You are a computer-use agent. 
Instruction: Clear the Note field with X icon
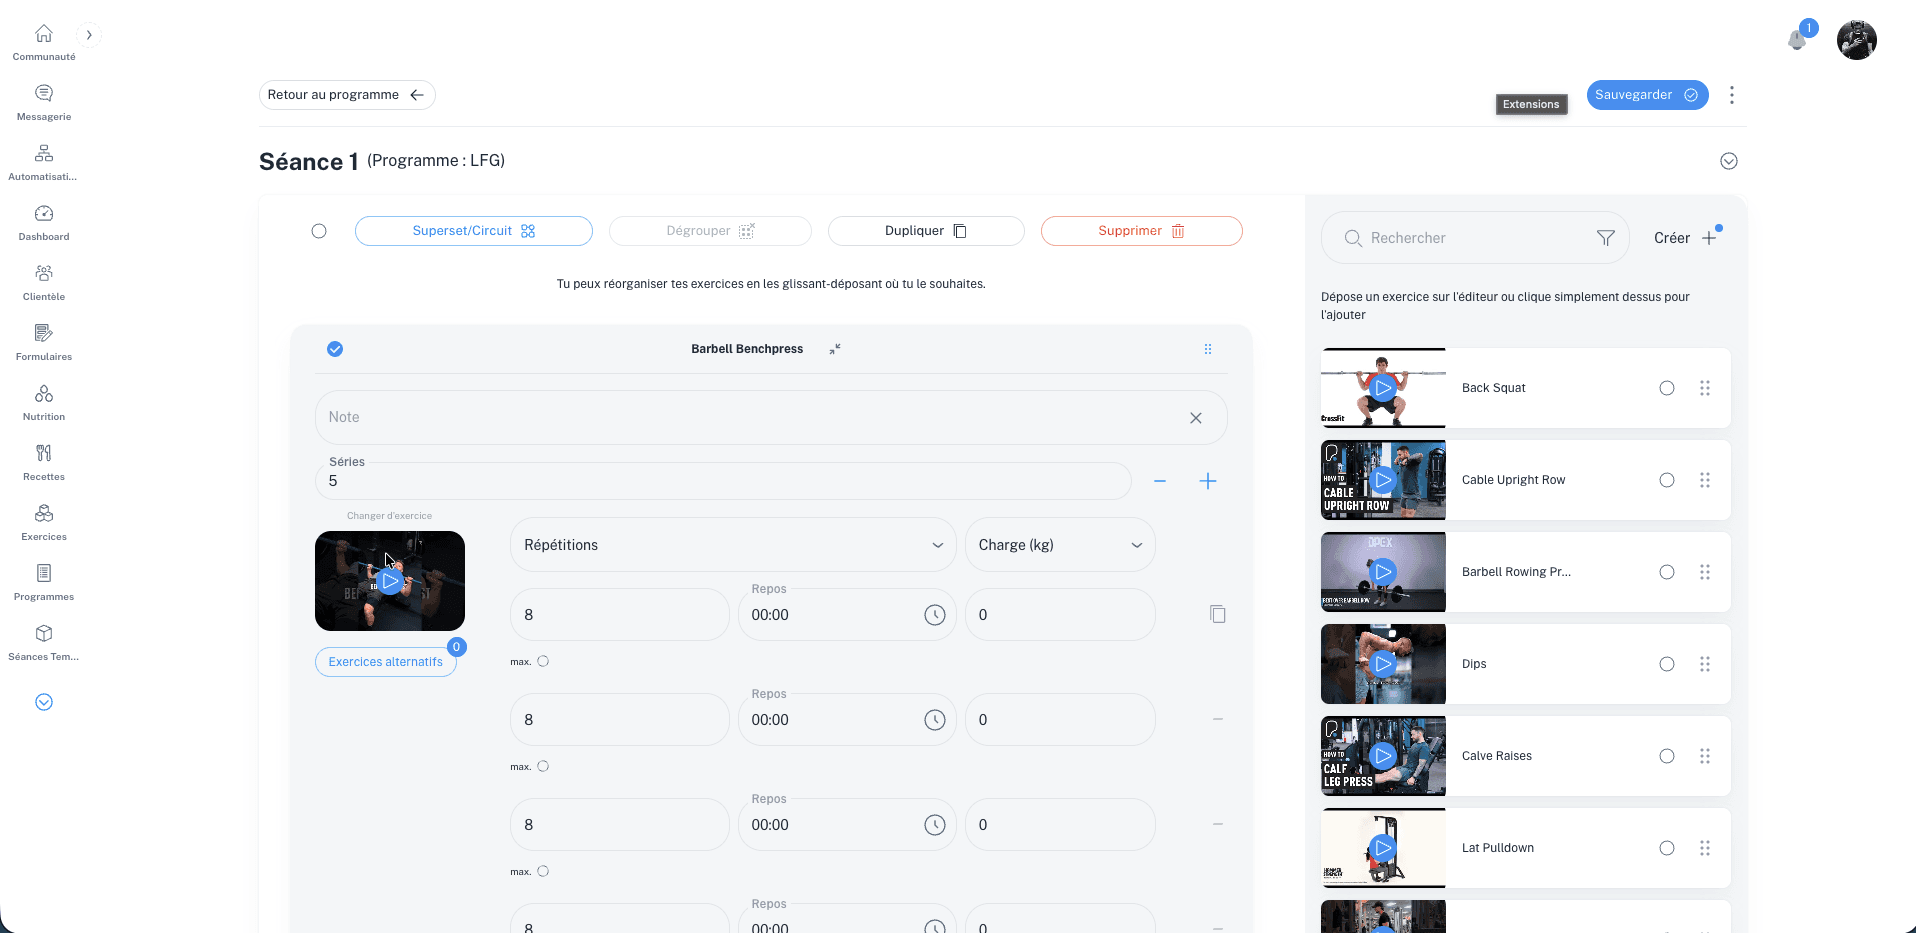tap(1195, 418)
